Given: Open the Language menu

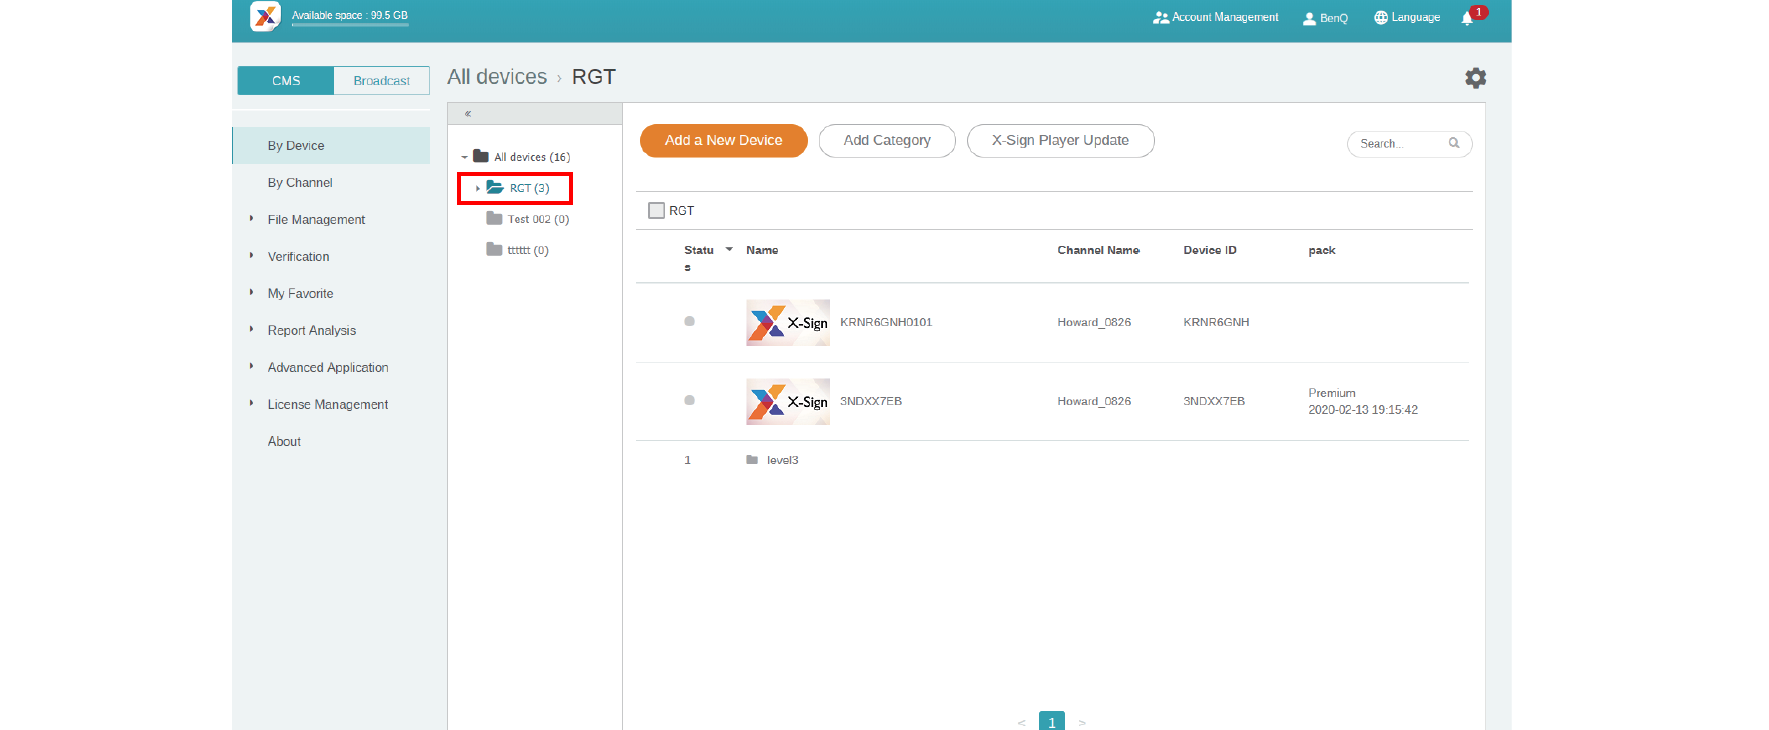Looking at the screenshot, I should (1407, 18).
